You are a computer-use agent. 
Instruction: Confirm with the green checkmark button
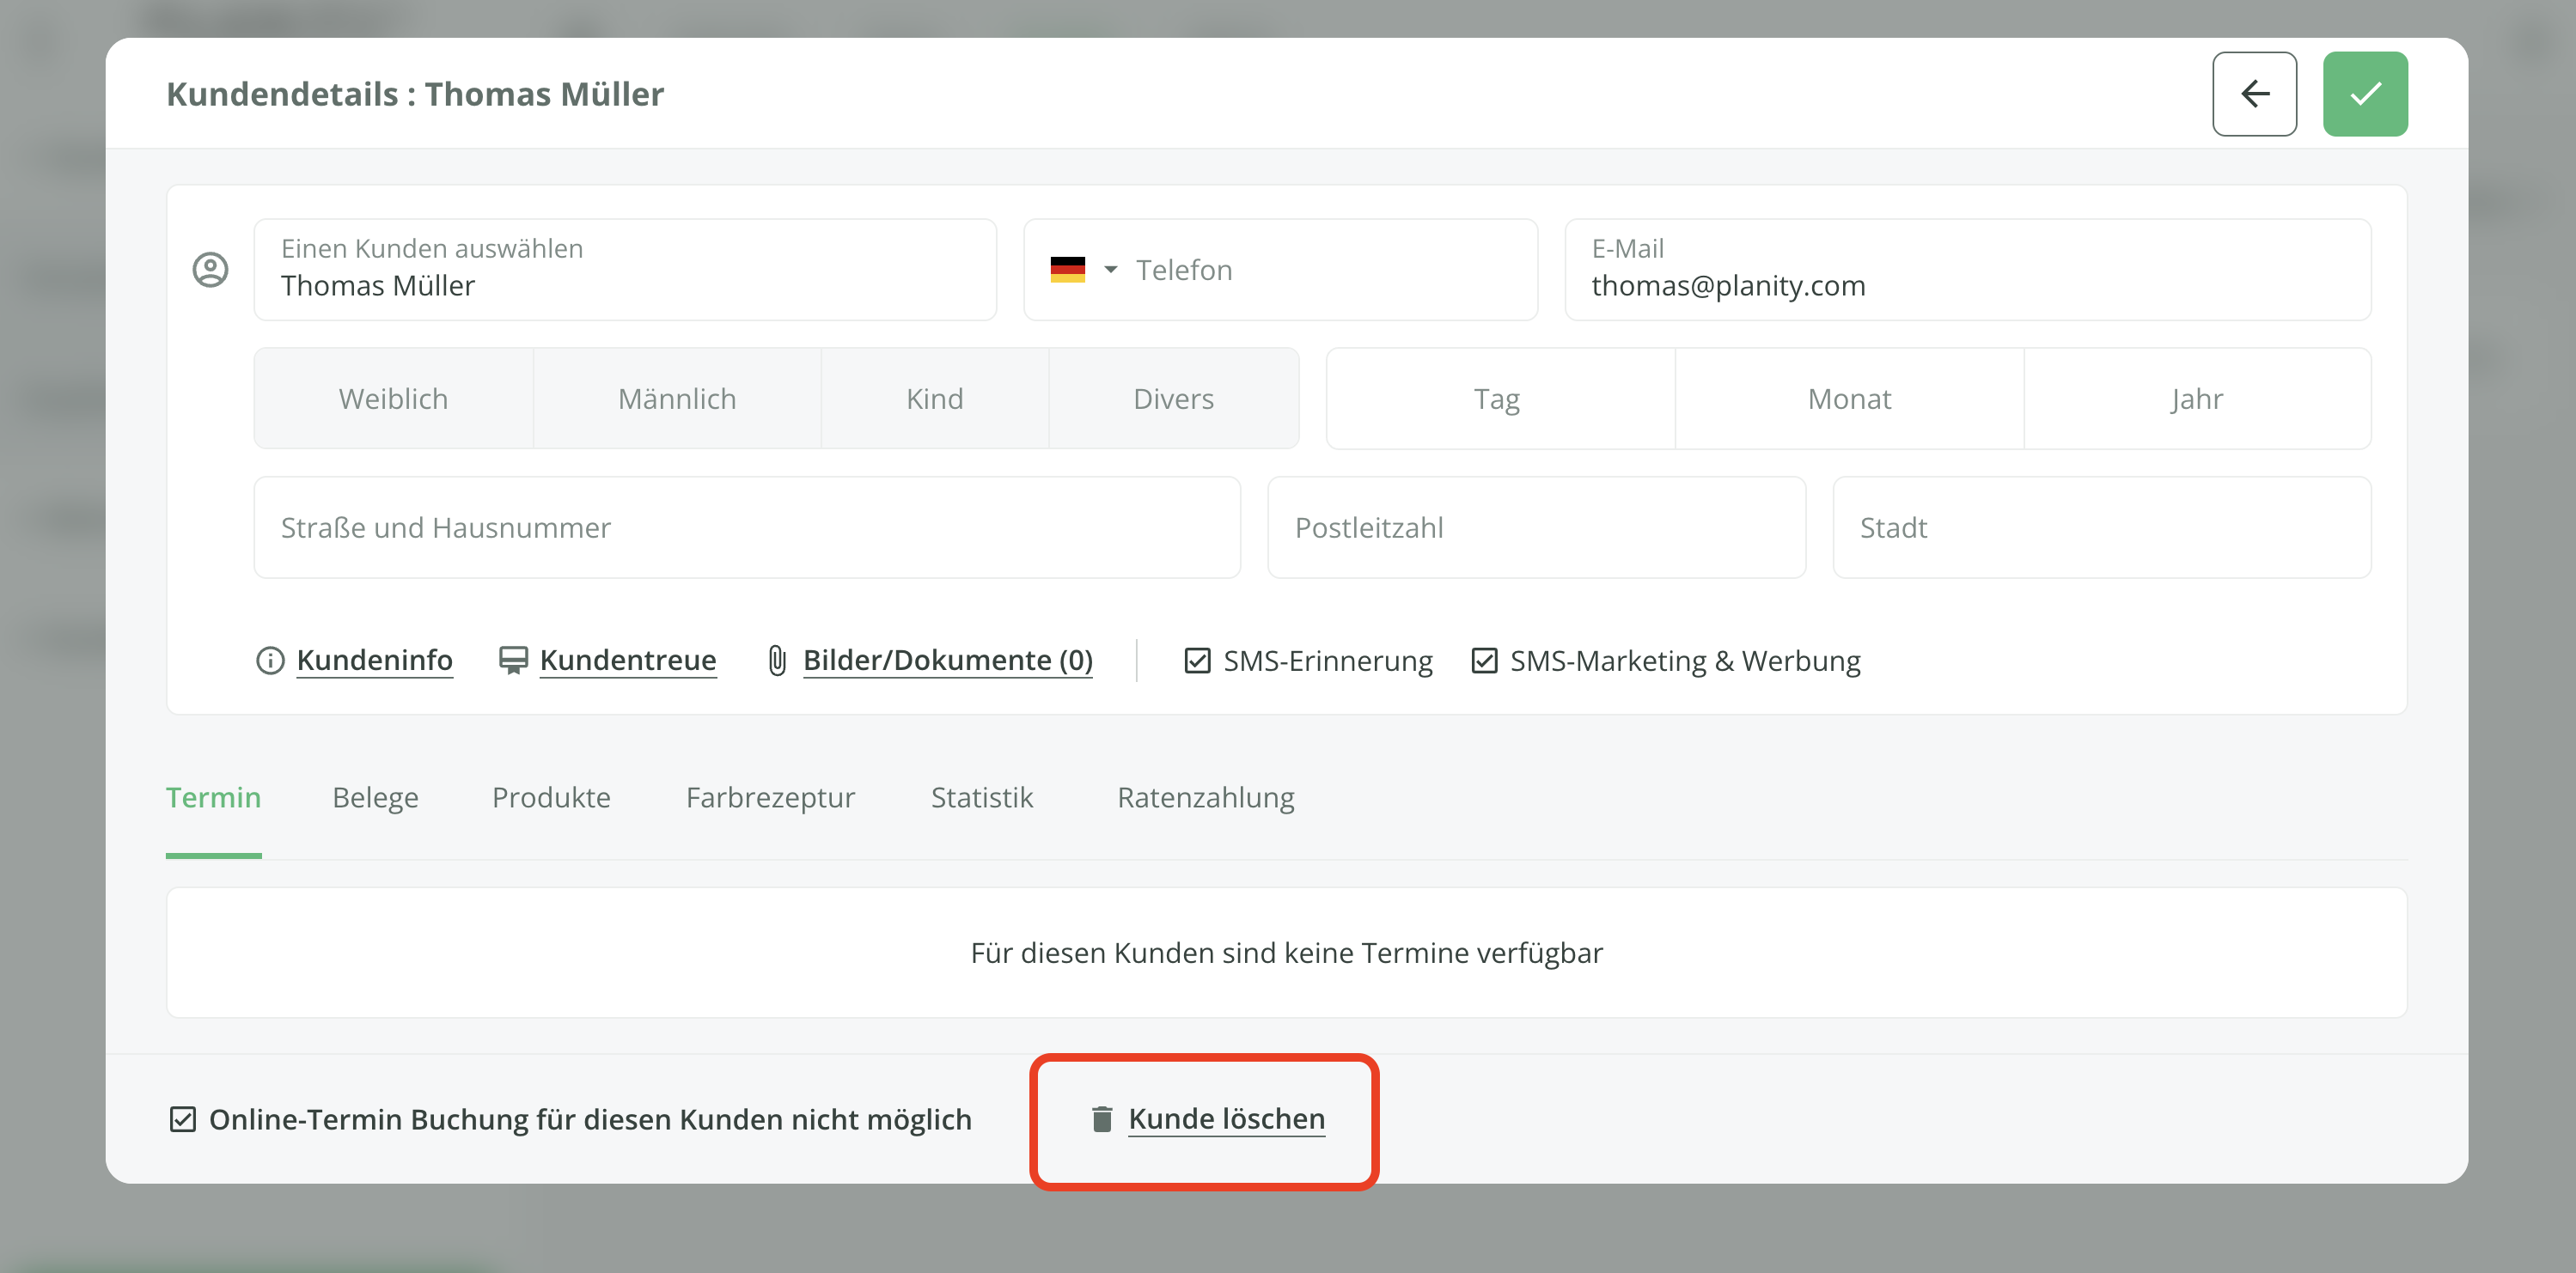pos(2364,94)
